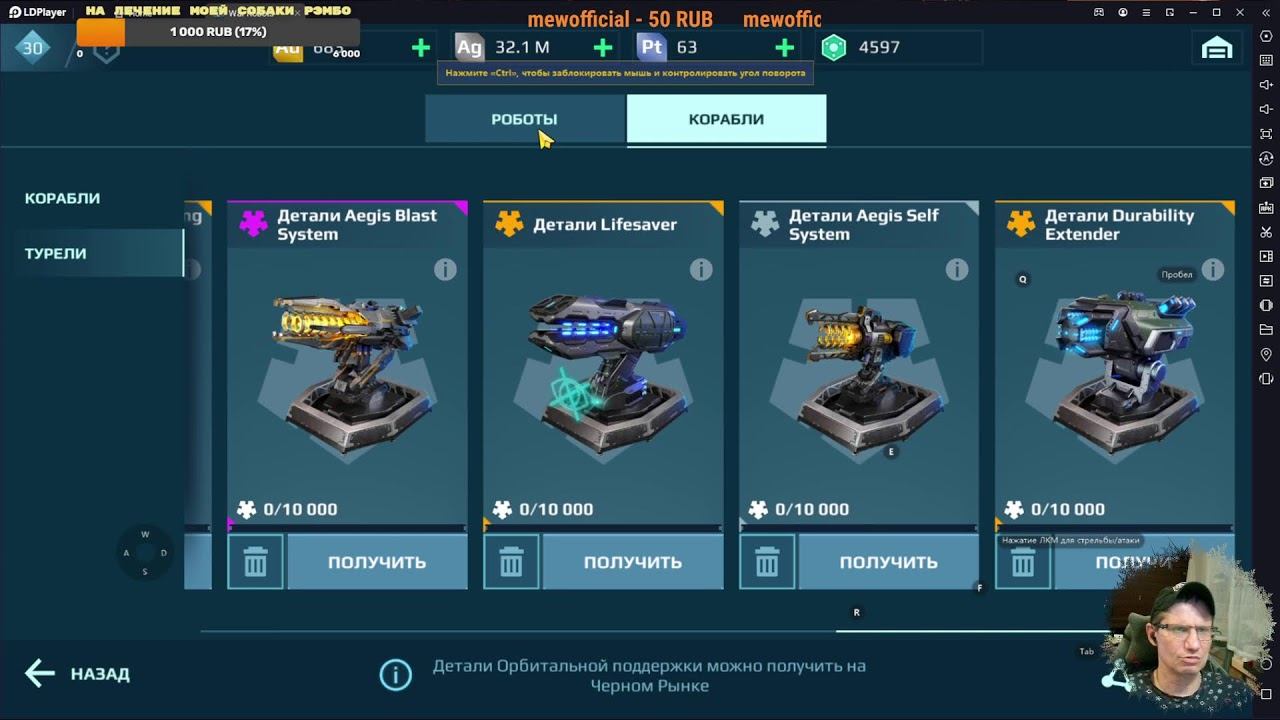Viewport: 1280px width, 720px height.
Task: Switch to the РОБОТЫ tab
Action: click(525, 119)
